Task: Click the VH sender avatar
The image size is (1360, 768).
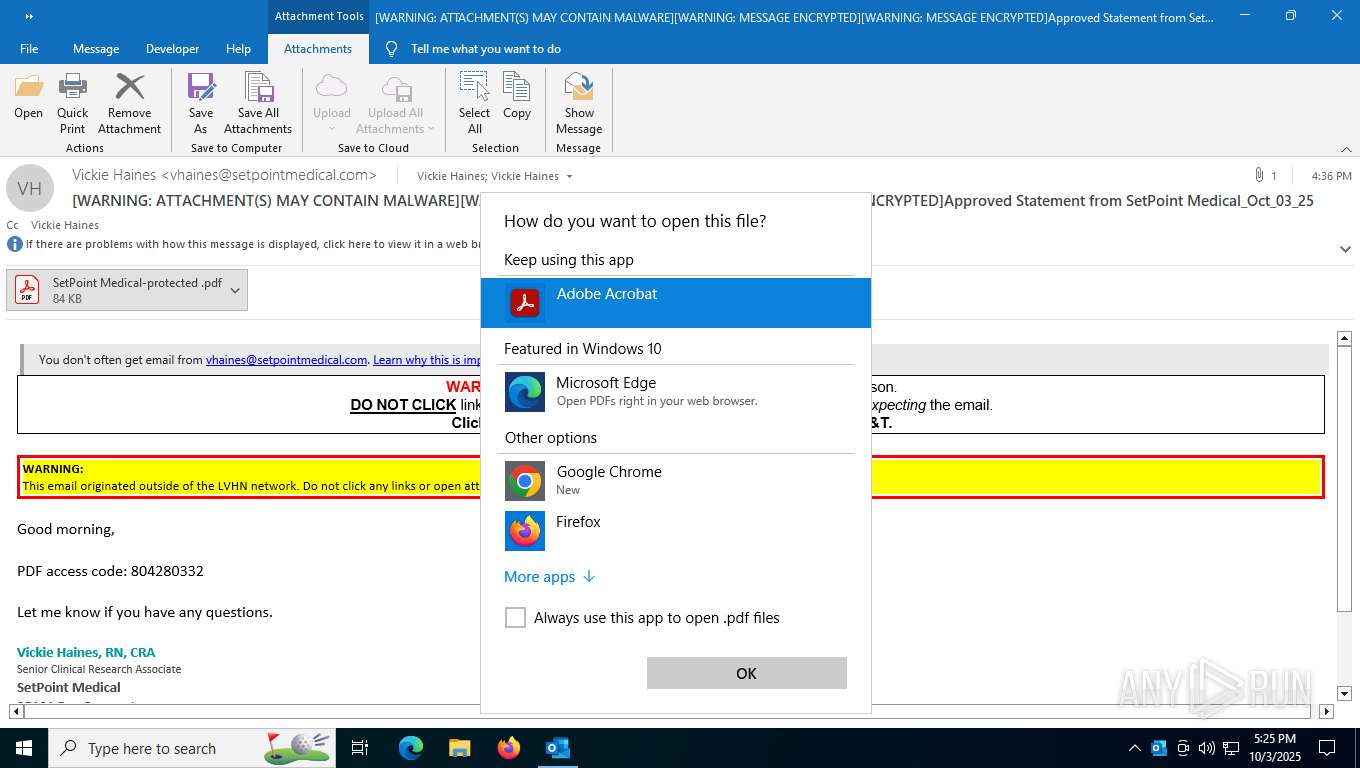Action: click(30, 188)
